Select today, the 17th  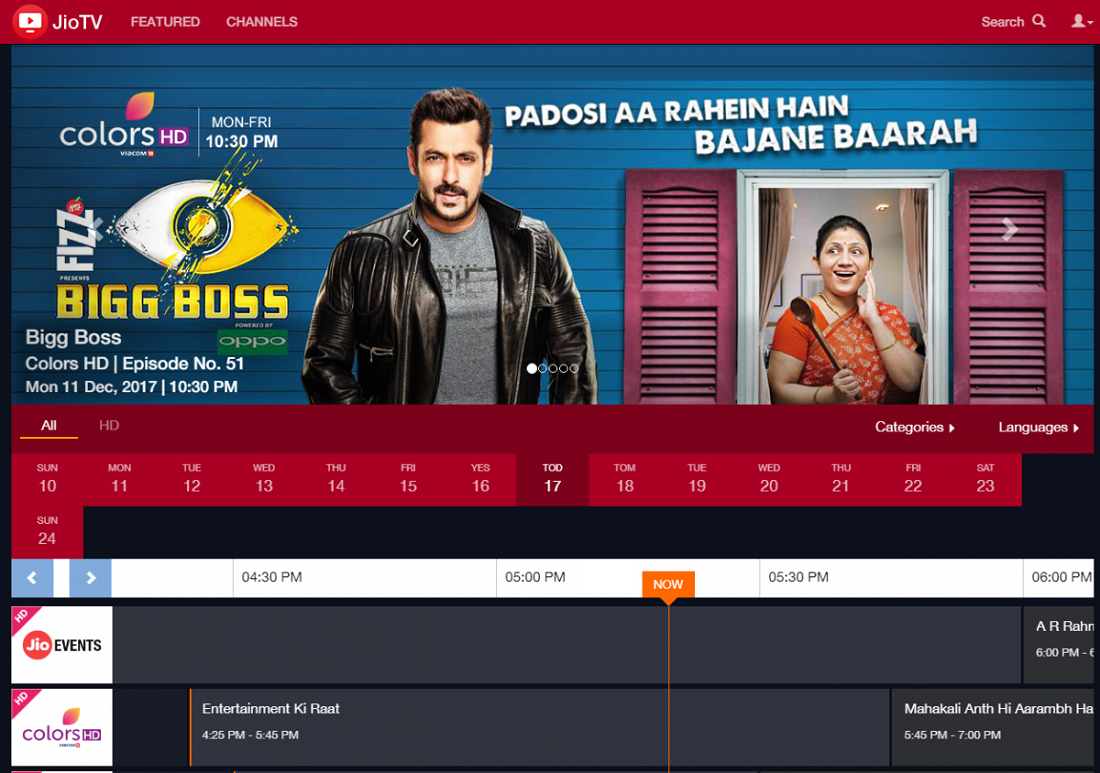(552, 480)
